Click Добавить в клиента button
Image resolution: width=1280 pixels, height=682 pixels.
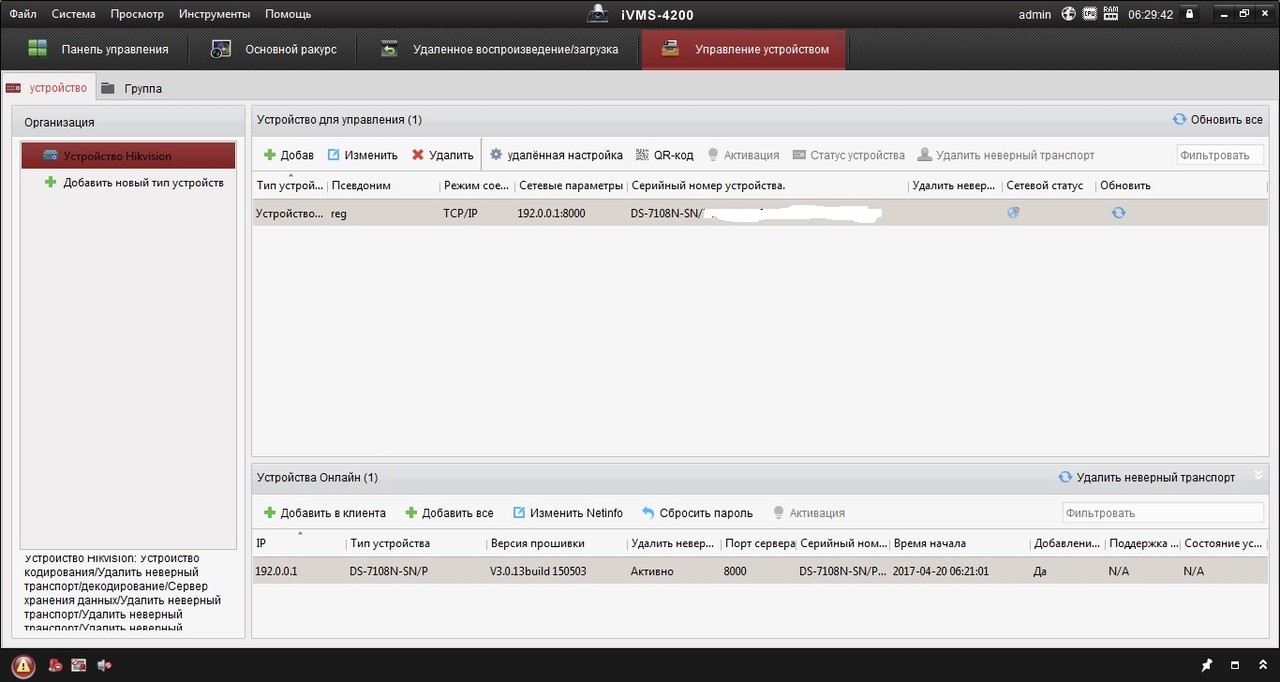tap(324, 513)
